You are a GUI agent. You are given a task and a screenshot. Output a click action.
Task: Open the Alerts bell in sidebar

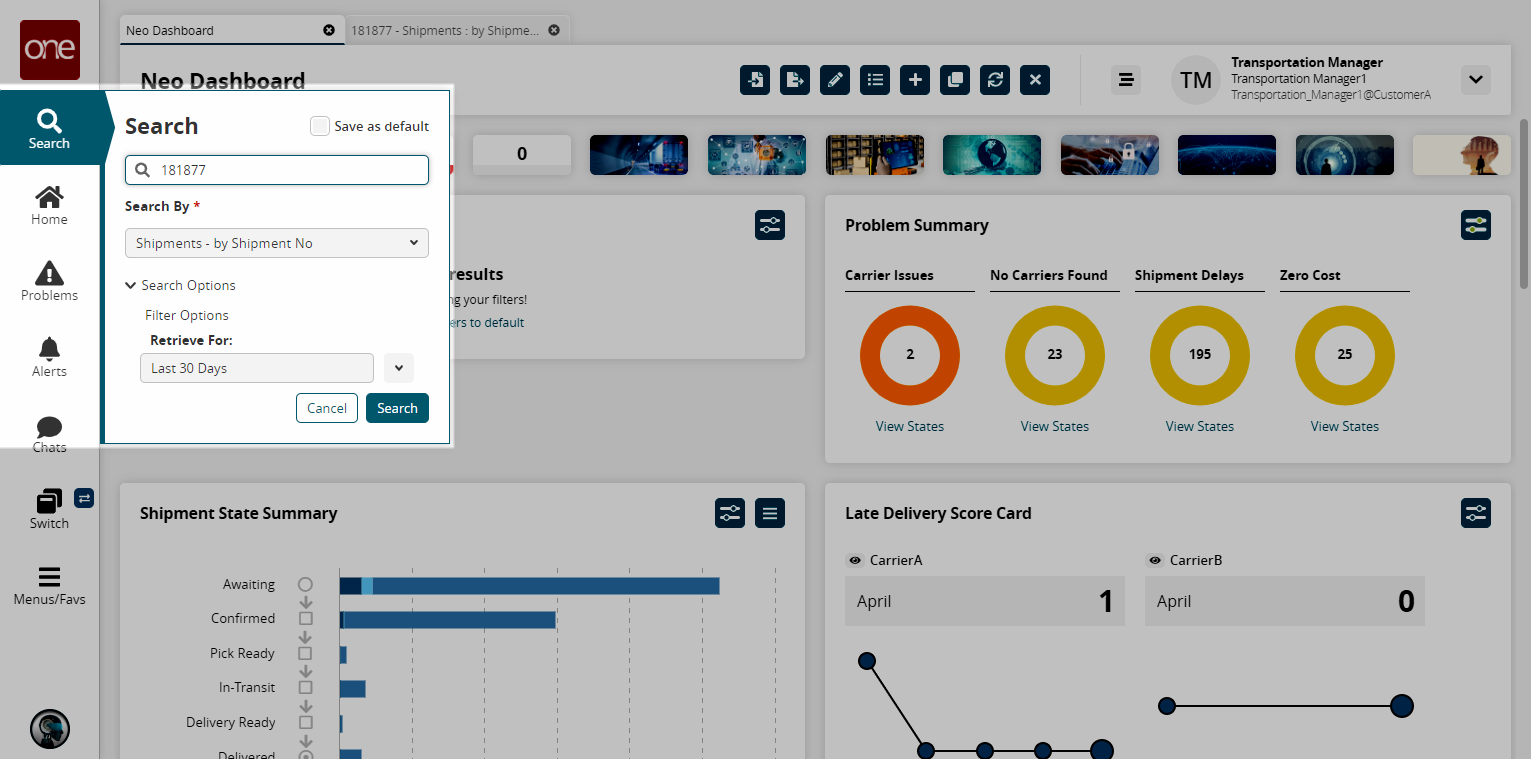pyautogui.click(x=49, y=357)
